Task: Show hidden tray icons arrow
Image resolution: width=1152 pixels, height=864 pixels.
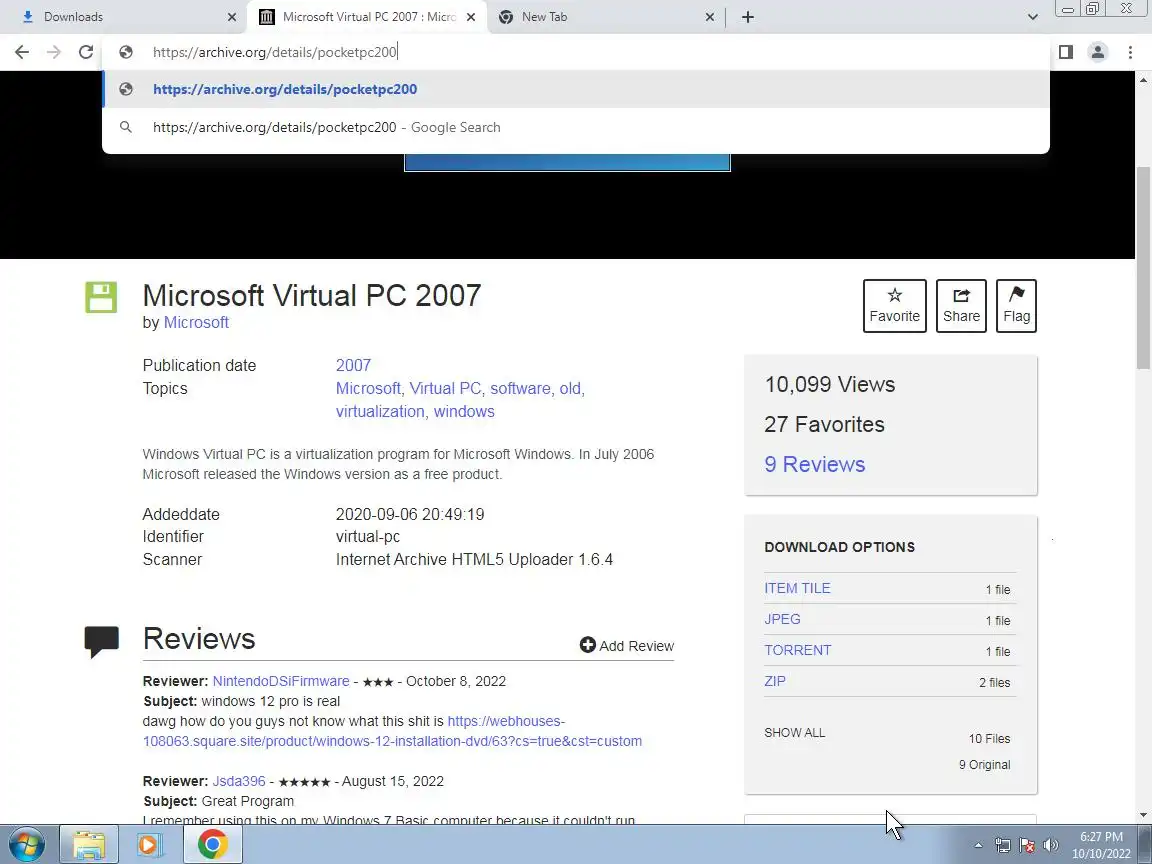Action: [x=978, y=846]
